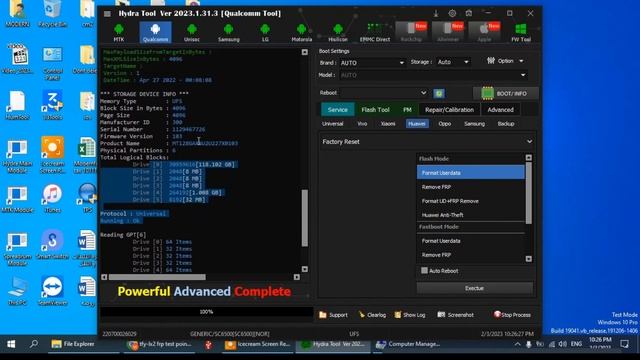640x360 pixels.
Task: Click the download arrow icon in title bar
Action: click(x=436, y=13)
